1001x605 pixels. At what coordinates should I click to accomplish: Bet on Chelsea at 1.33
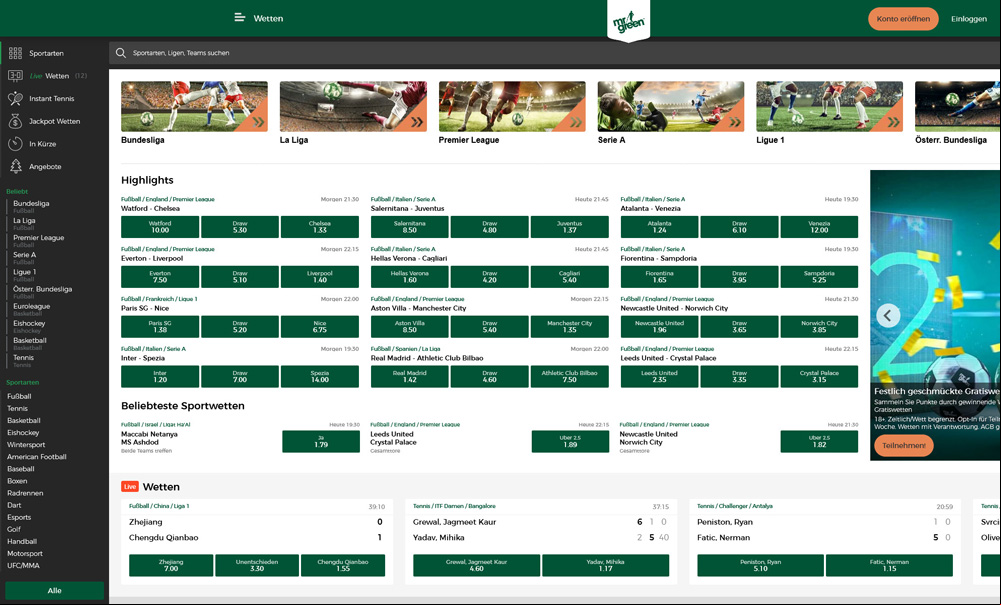320,227
